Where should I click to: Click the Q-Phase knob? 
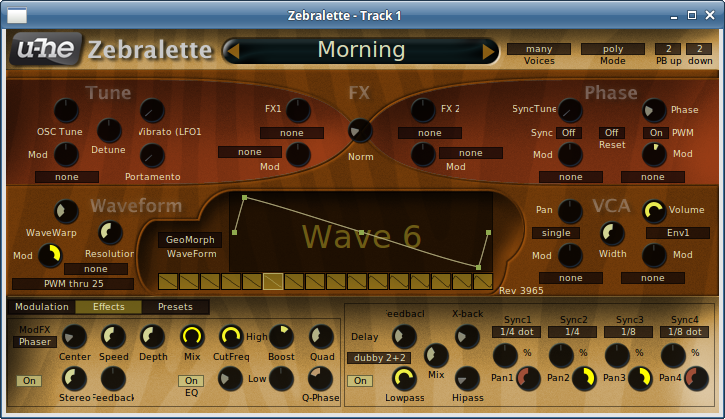click(320, 379)
